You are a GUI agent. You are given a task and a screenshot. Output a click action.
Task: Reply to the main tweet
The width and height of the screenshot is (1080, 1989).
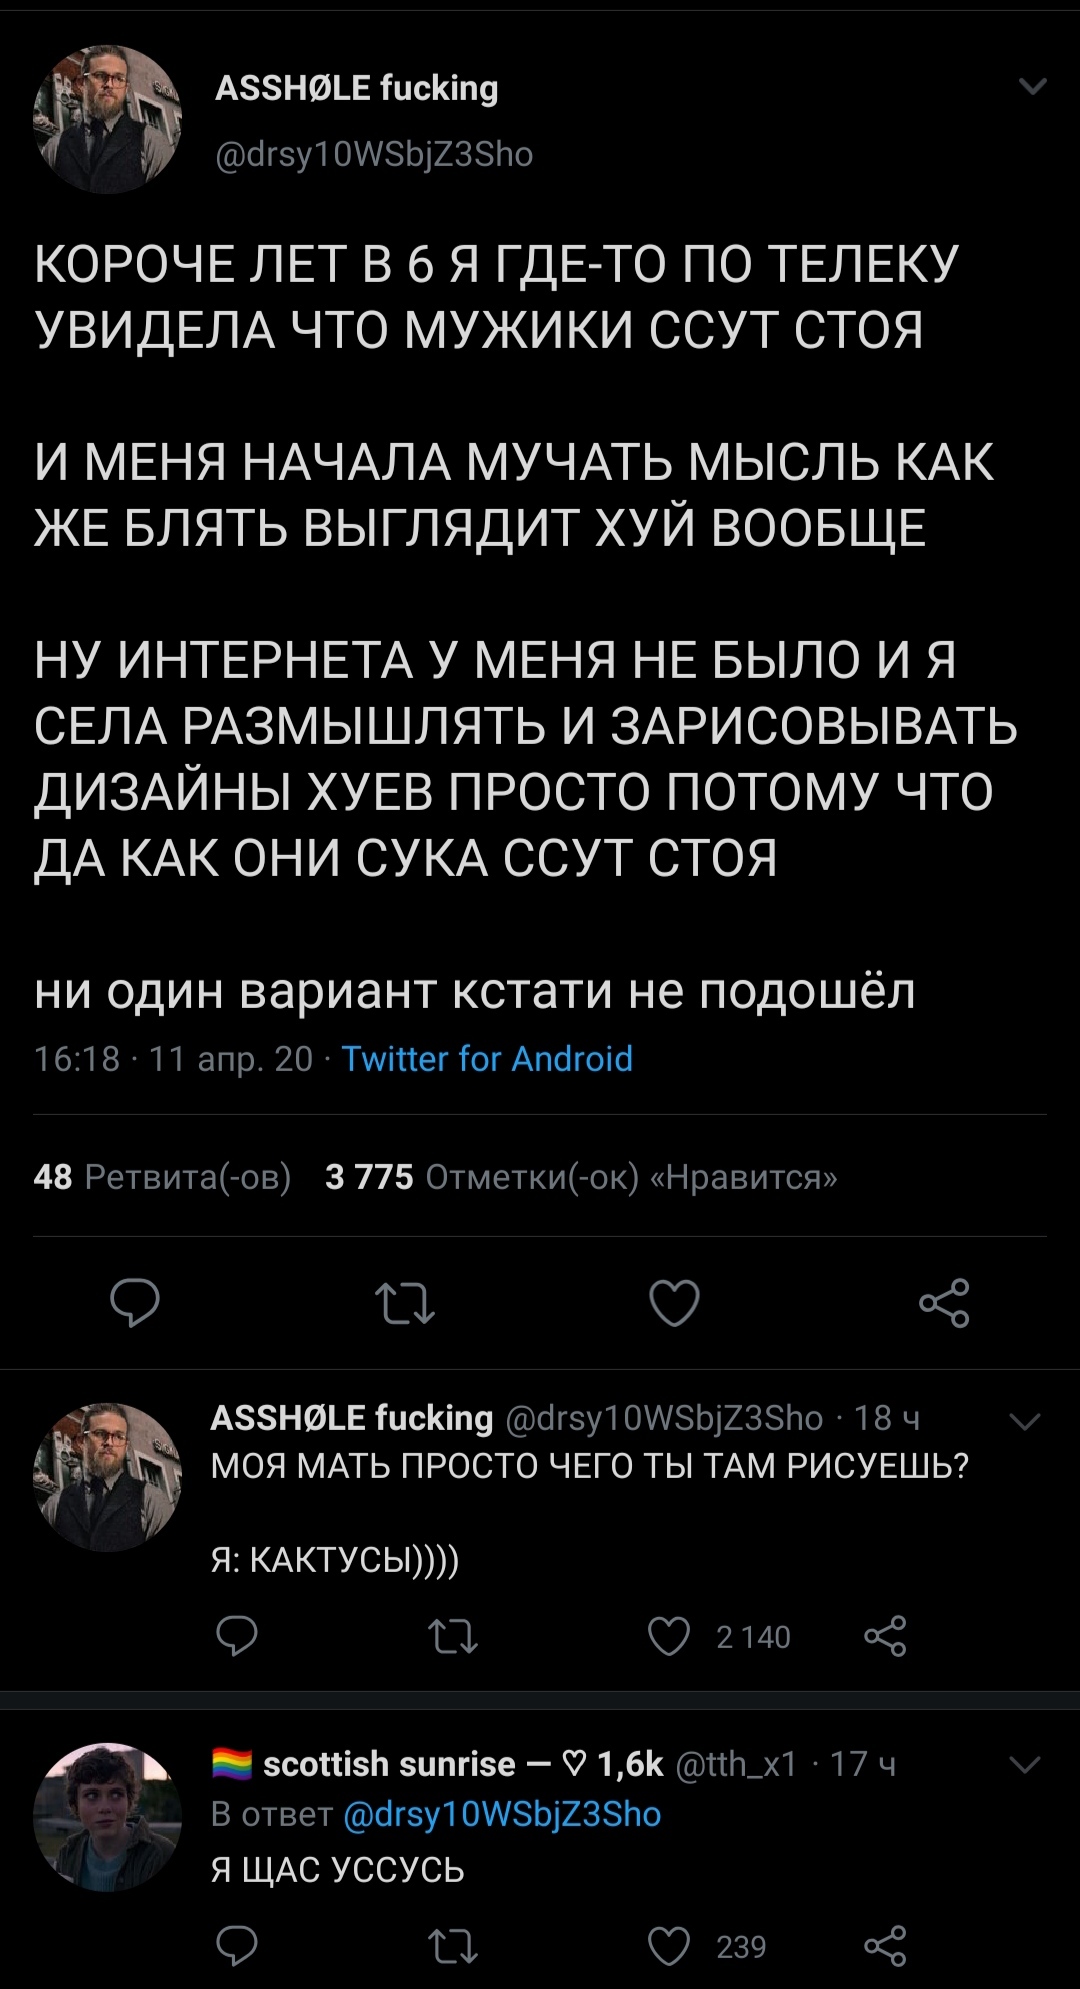pyautogui.click(x=135, y=1303)
